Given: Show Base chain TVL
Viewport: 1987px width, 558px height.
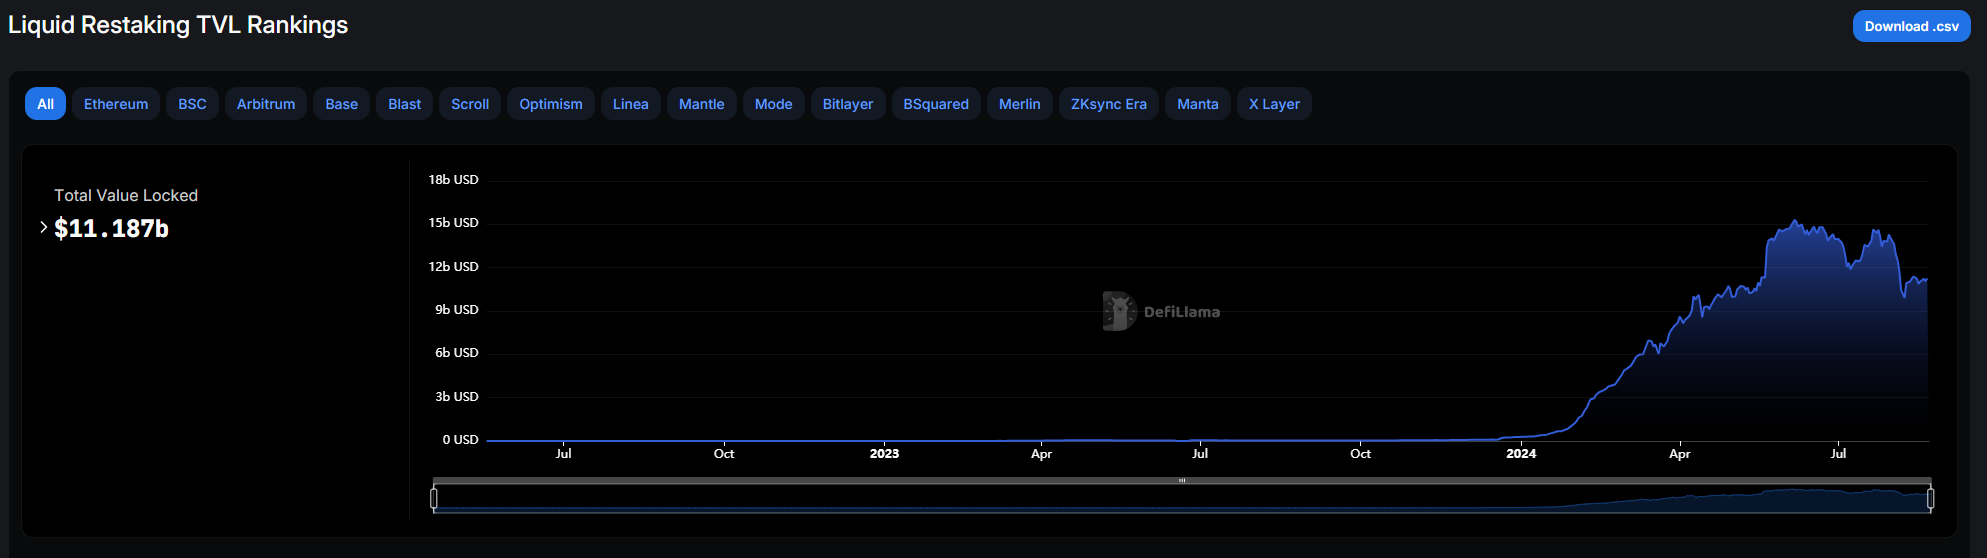Looking at the screenshot, I should click(341, 104).
